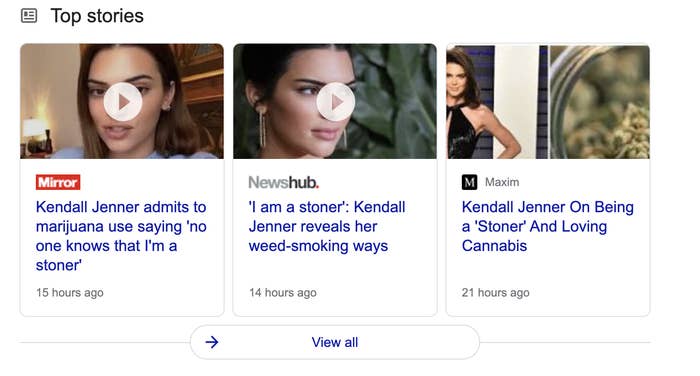Open the View all stories button
The width and height of the screenshot is (700, 376).
point(335,343)
